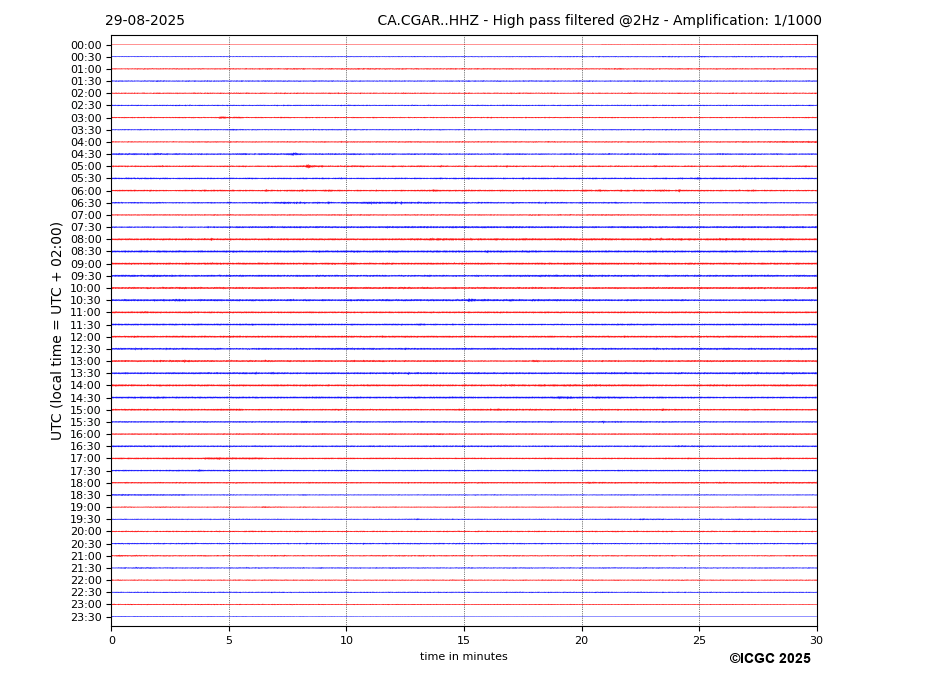Select the 15:00 row label
927x696 pixels.
(x=86, y=410)
